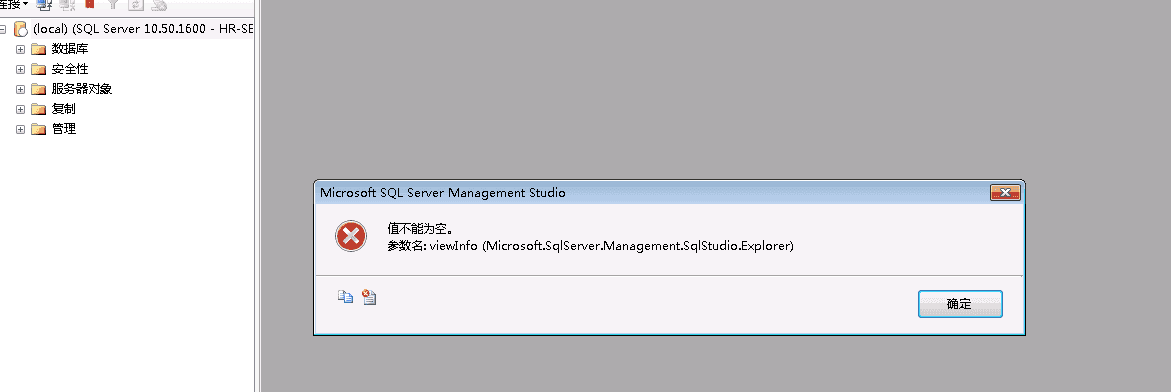Click the filter funnel icon
1171x392 pixels.
tap(113, 4)
